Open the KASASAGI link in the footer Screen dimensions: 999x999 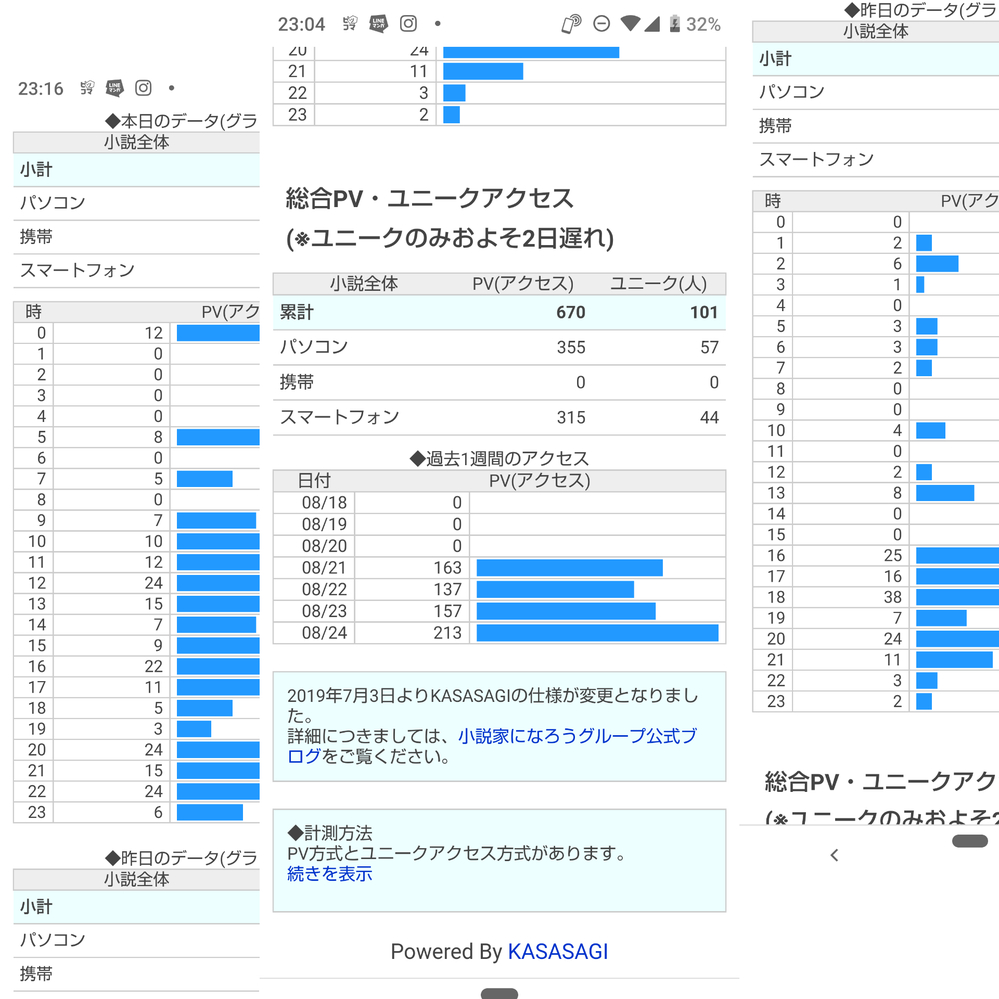(557, 952)
